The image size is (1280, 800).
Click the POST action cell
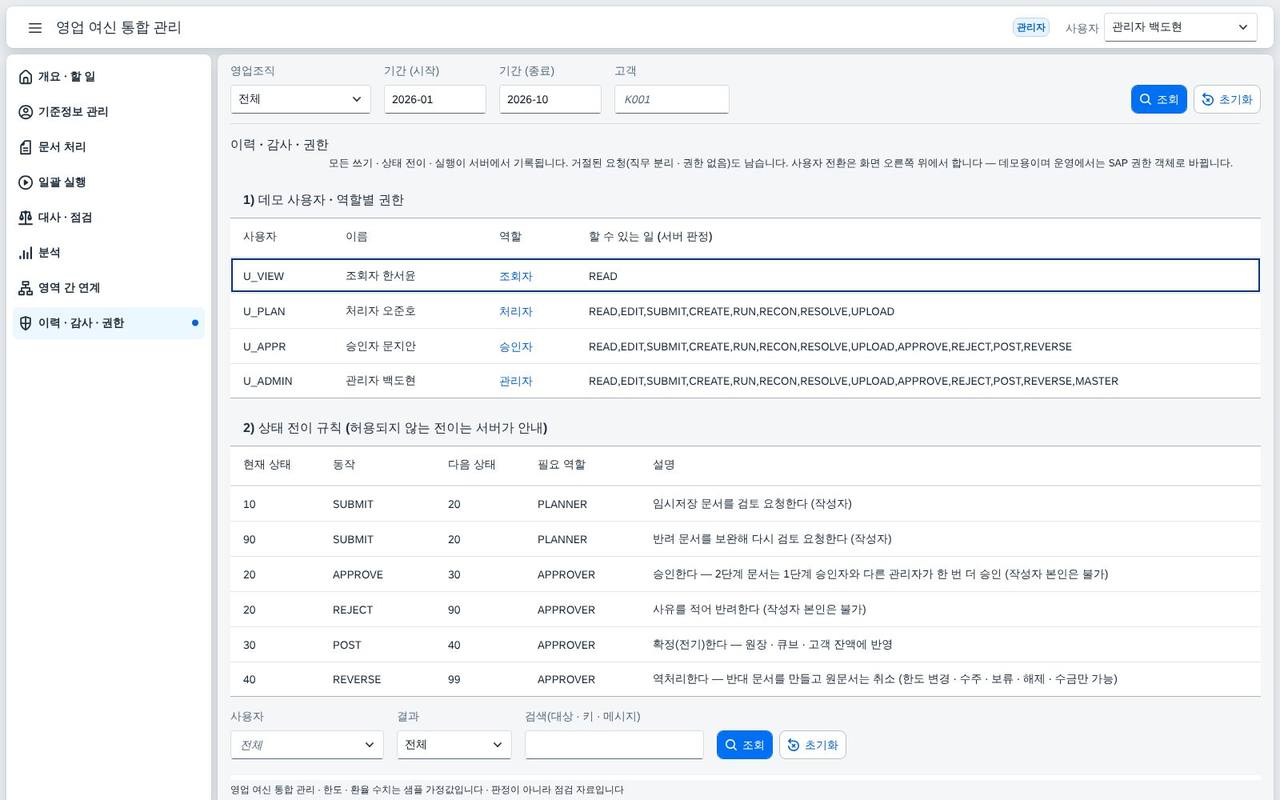(x=347, y=645)
